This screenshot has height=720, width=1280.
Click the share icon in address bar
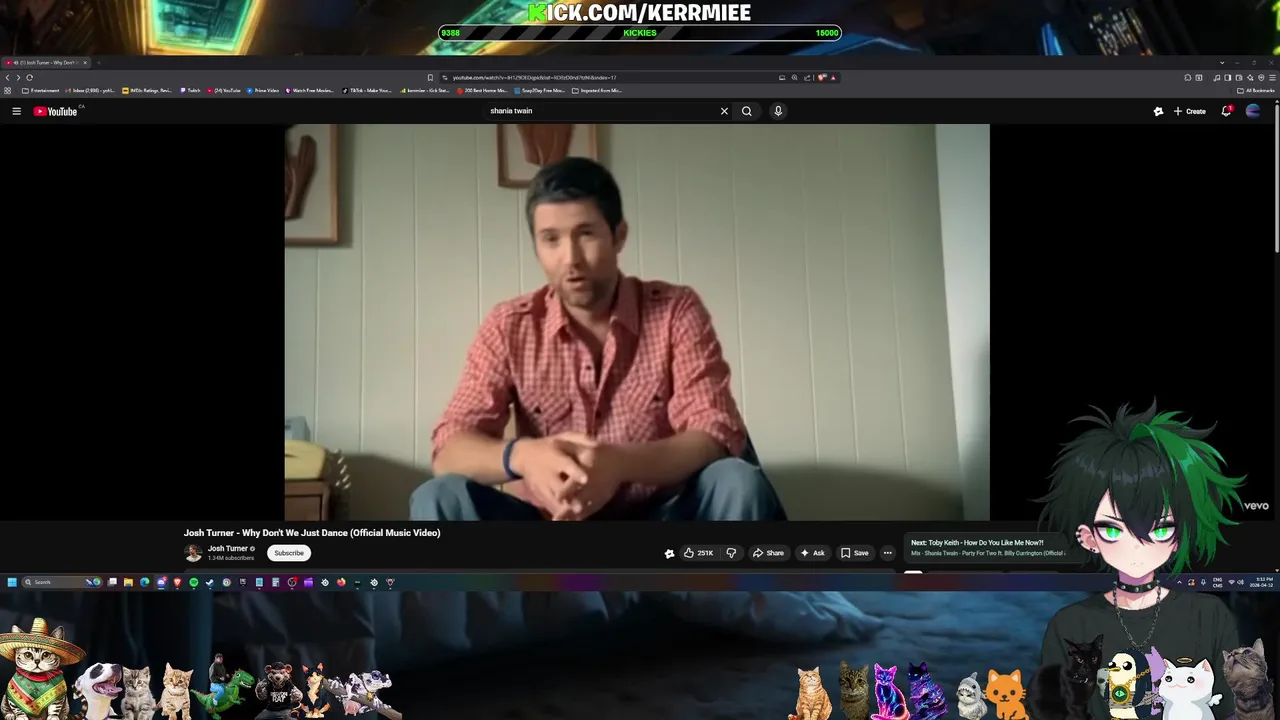[807, 77]
